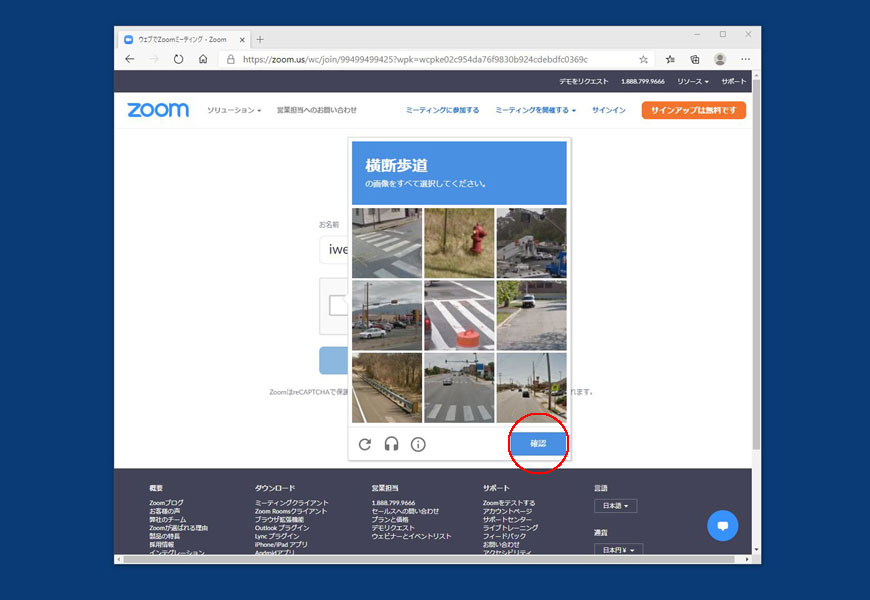Open the browser settings ellipsis menu

pyautogui.click(x=745, y=59)
